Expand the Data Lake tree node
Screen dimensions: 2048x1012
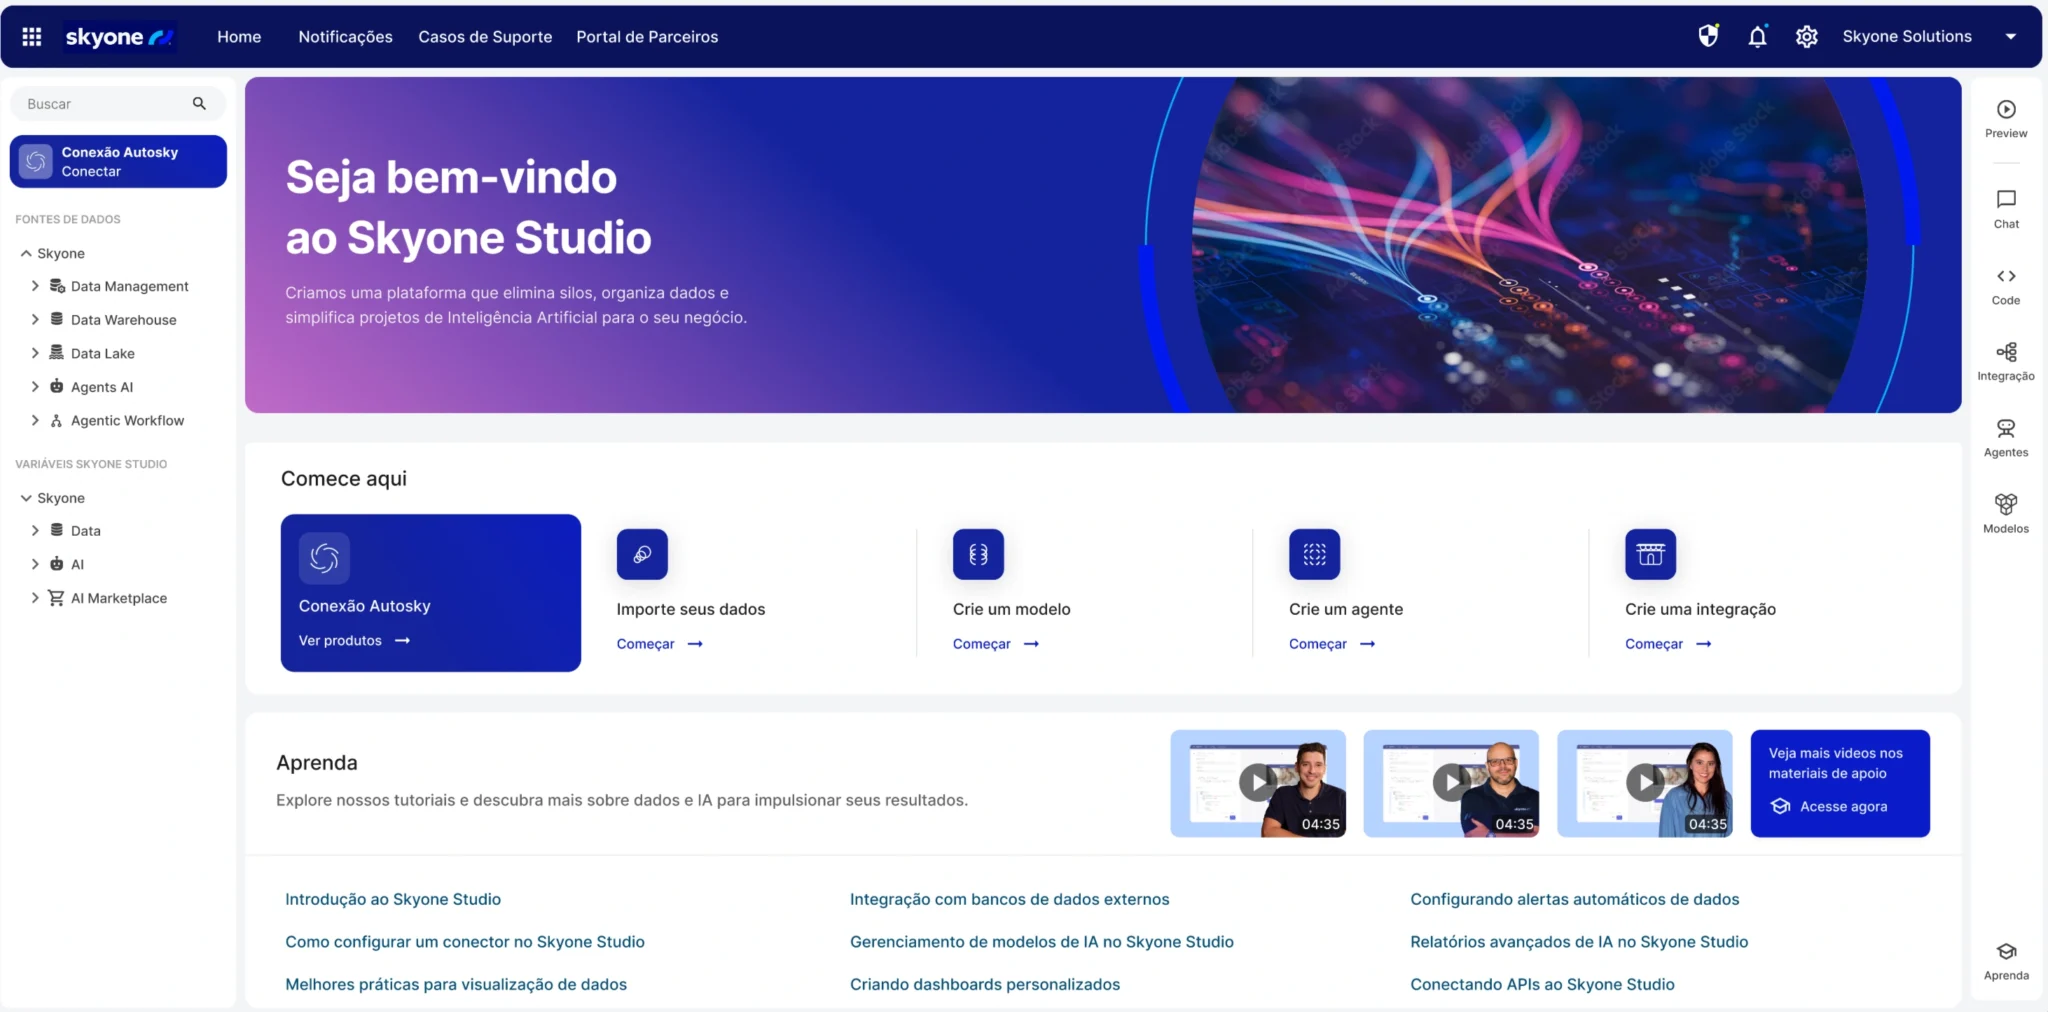35,353
